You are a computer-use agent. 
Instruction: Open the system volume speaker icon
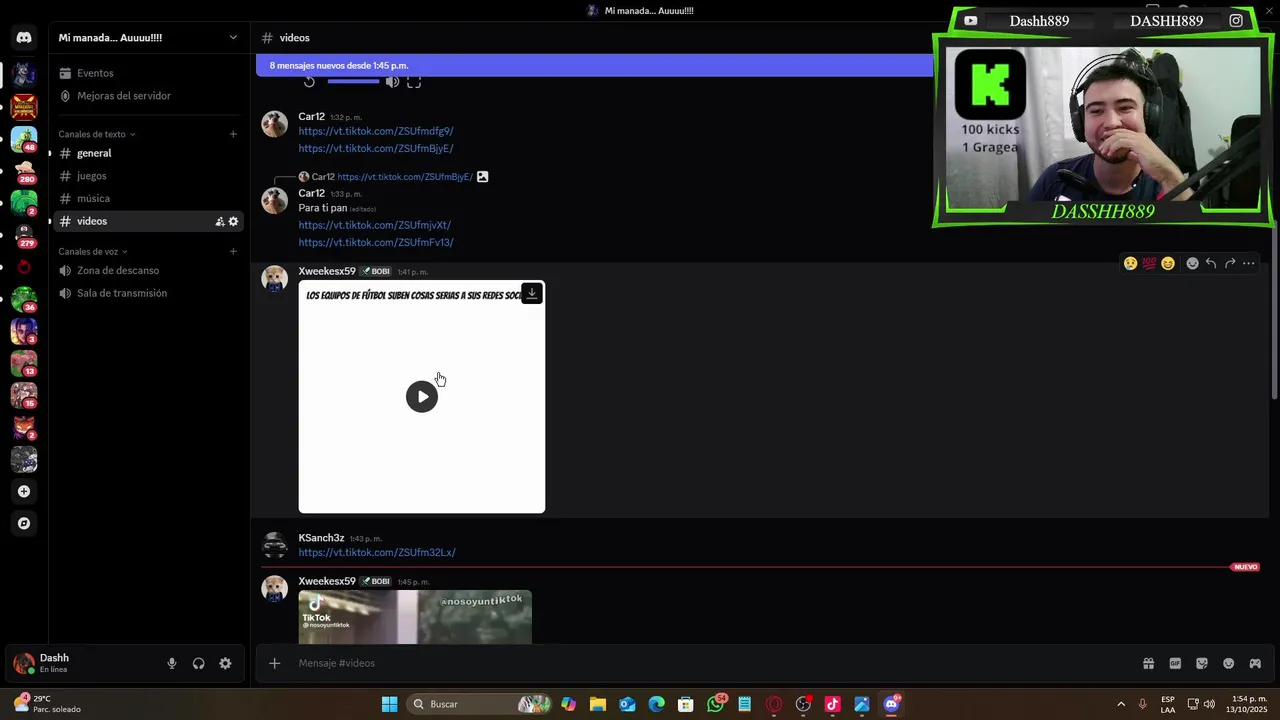point(1209,704)
